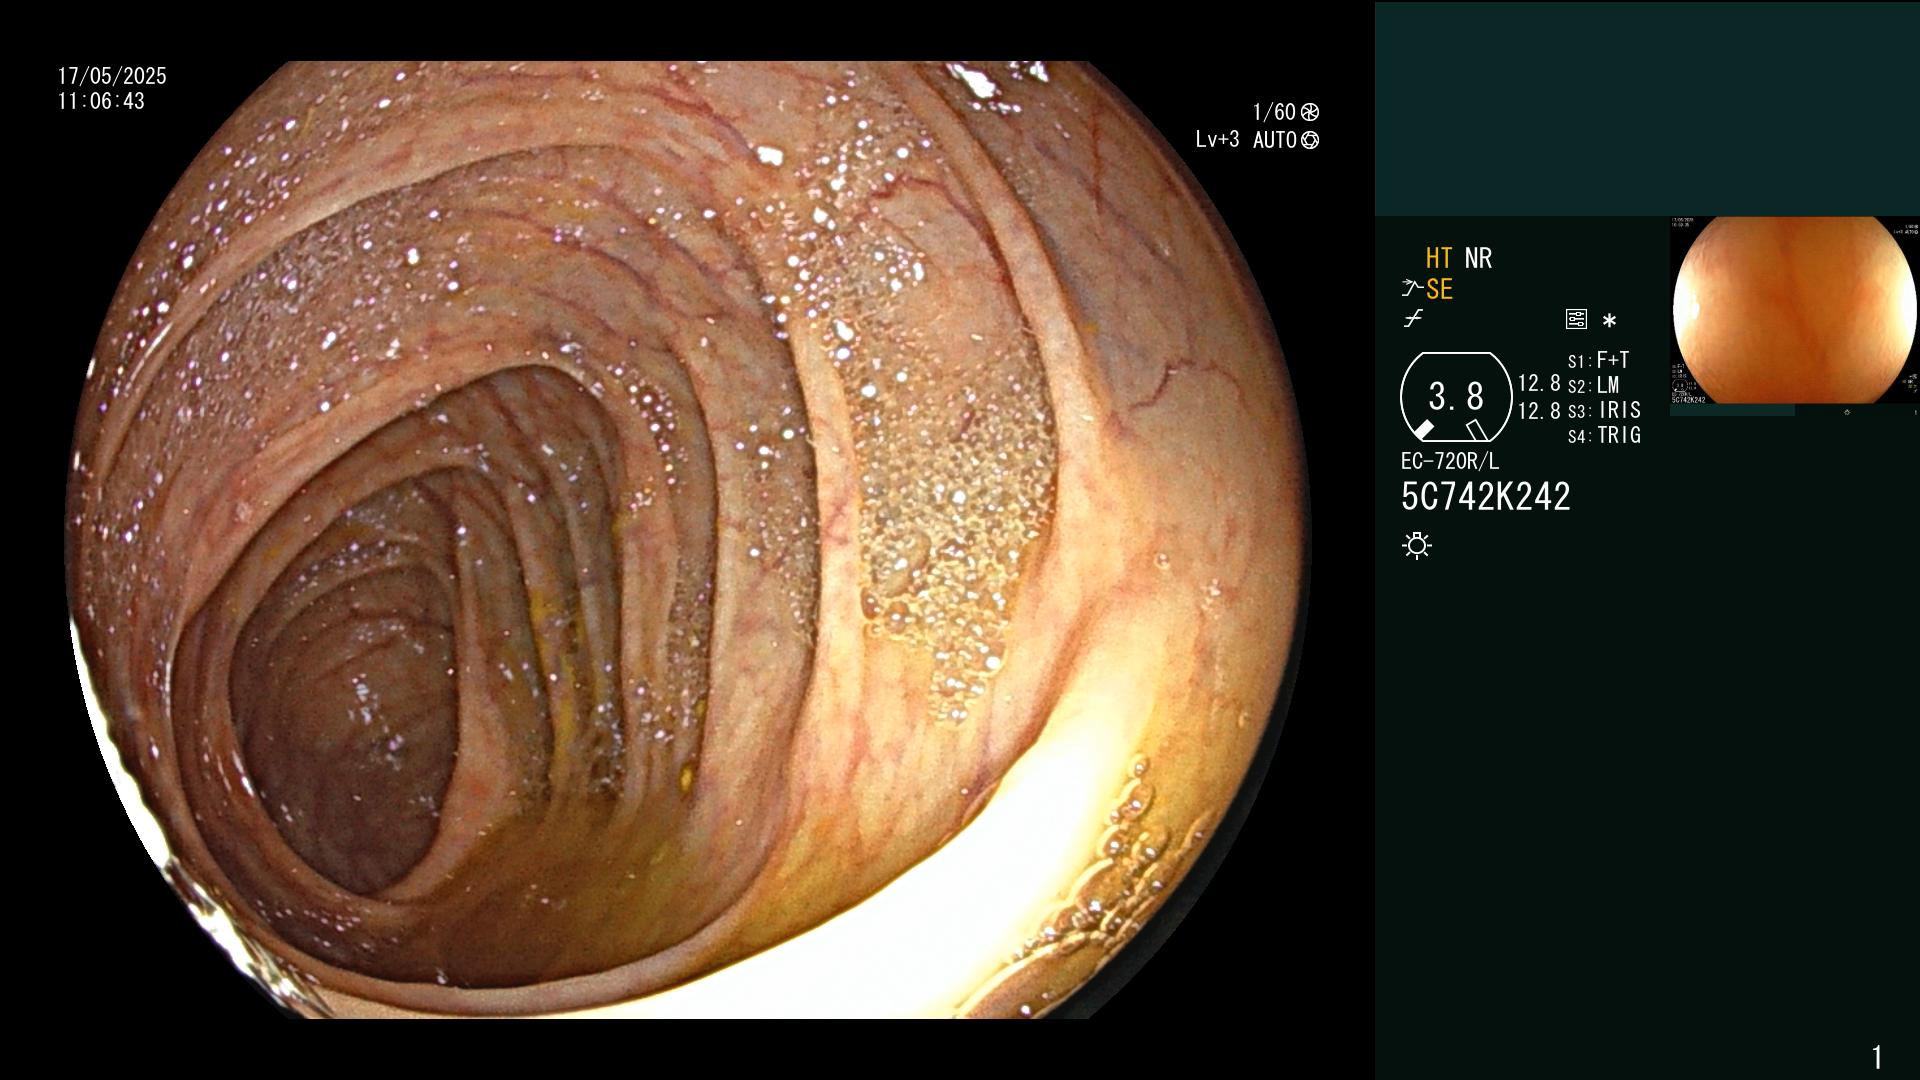Click the upper 12.8 diameter value

click(x=1539, y=383)
